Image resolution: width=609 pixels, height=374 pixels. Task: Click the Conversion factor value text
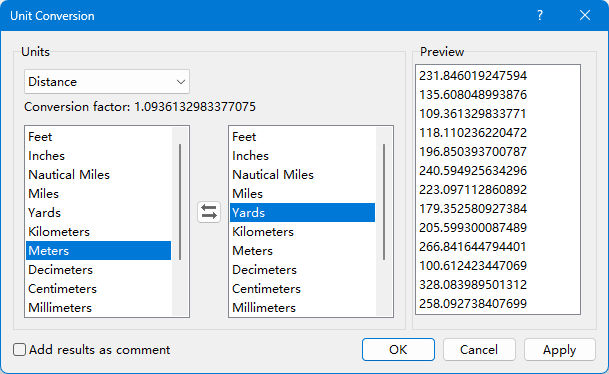click(195, 107)
